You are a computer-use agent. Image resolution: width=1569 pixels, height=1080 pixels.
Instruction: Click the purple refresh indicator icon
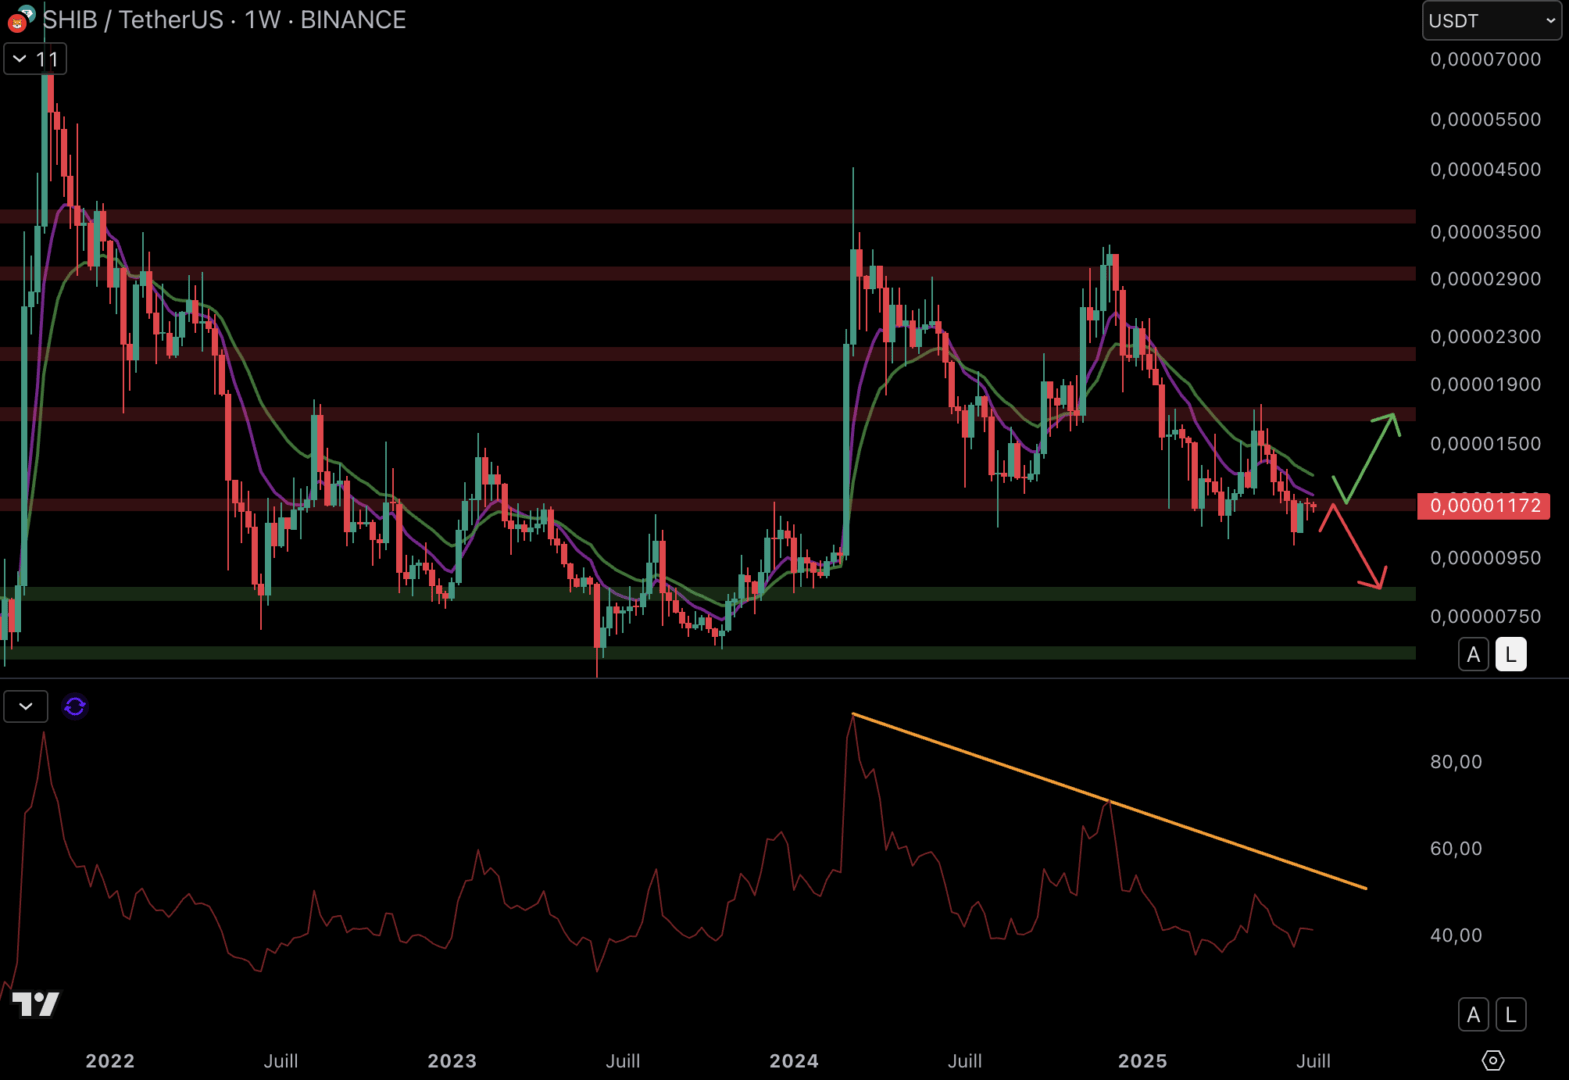75,707
